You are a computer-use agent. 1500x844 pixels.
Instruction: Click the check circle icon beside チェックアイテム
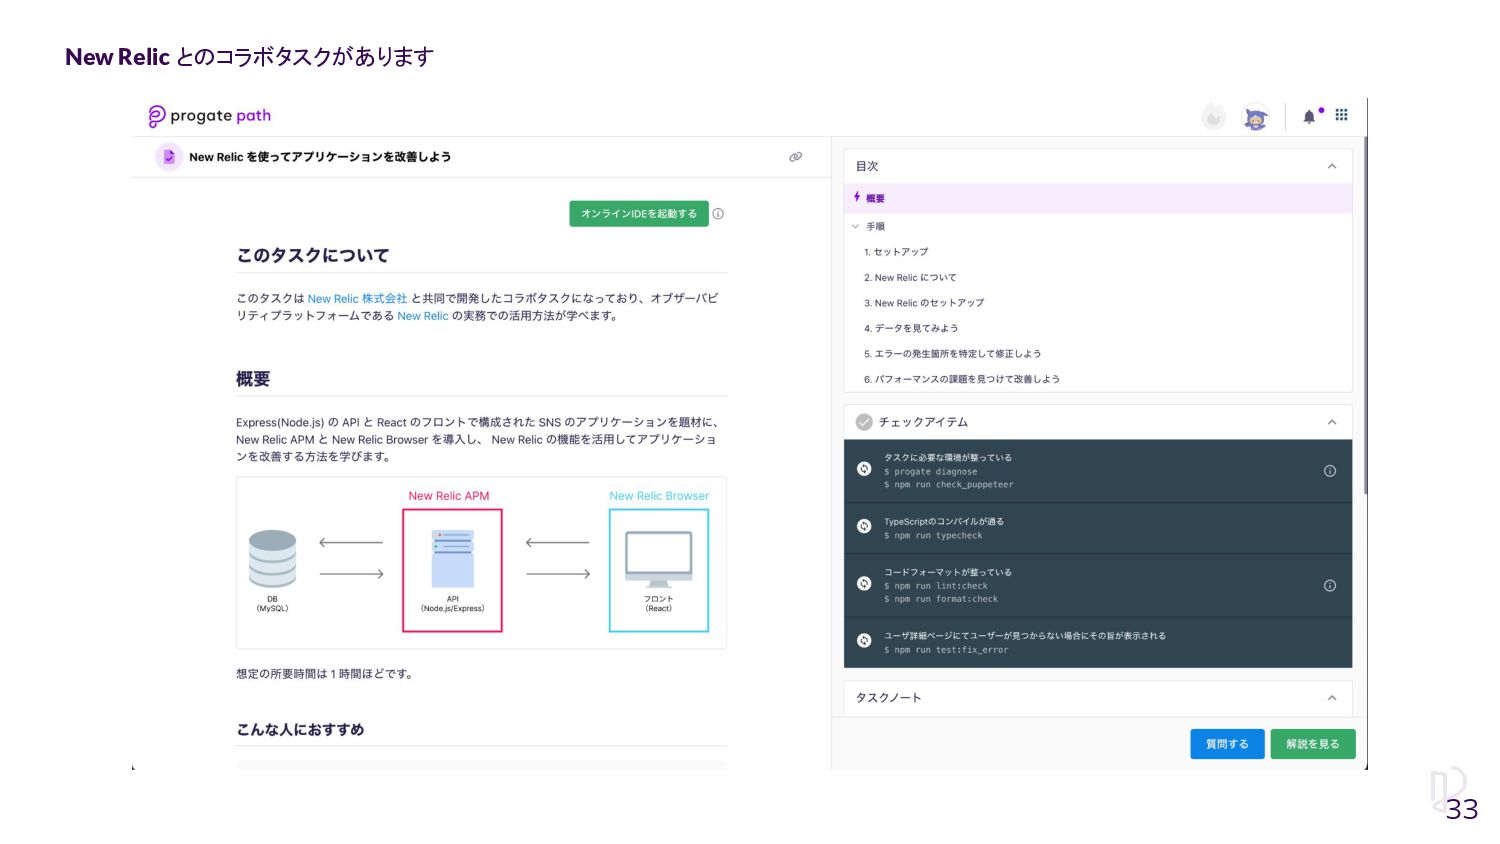[x=864, y=422]
